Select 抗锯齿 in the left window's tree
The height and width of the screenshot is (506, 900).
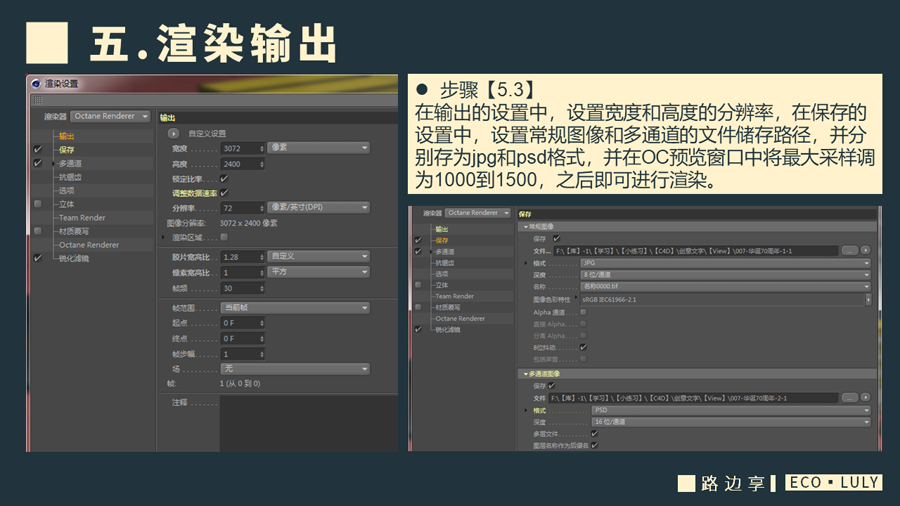point(70,177)
